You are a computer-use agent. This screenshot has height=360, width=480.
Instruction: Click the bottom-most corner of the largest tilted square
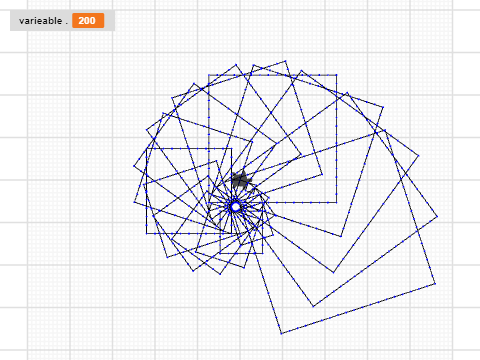click(x=281, y=333)
